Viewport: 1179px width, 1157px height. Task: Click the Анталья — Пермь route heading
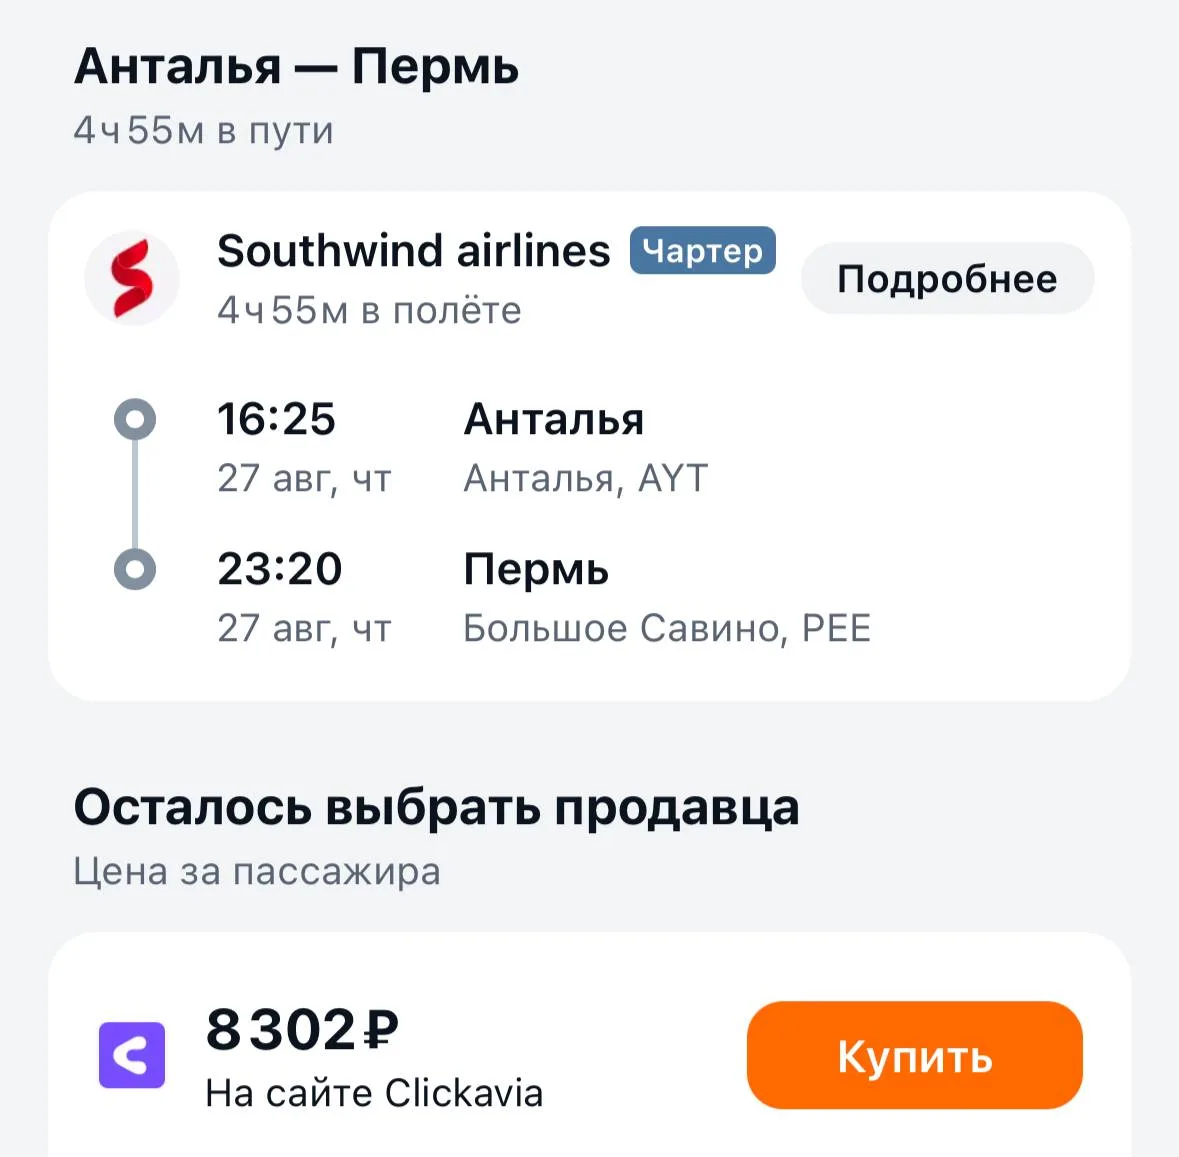pos(296,67)
